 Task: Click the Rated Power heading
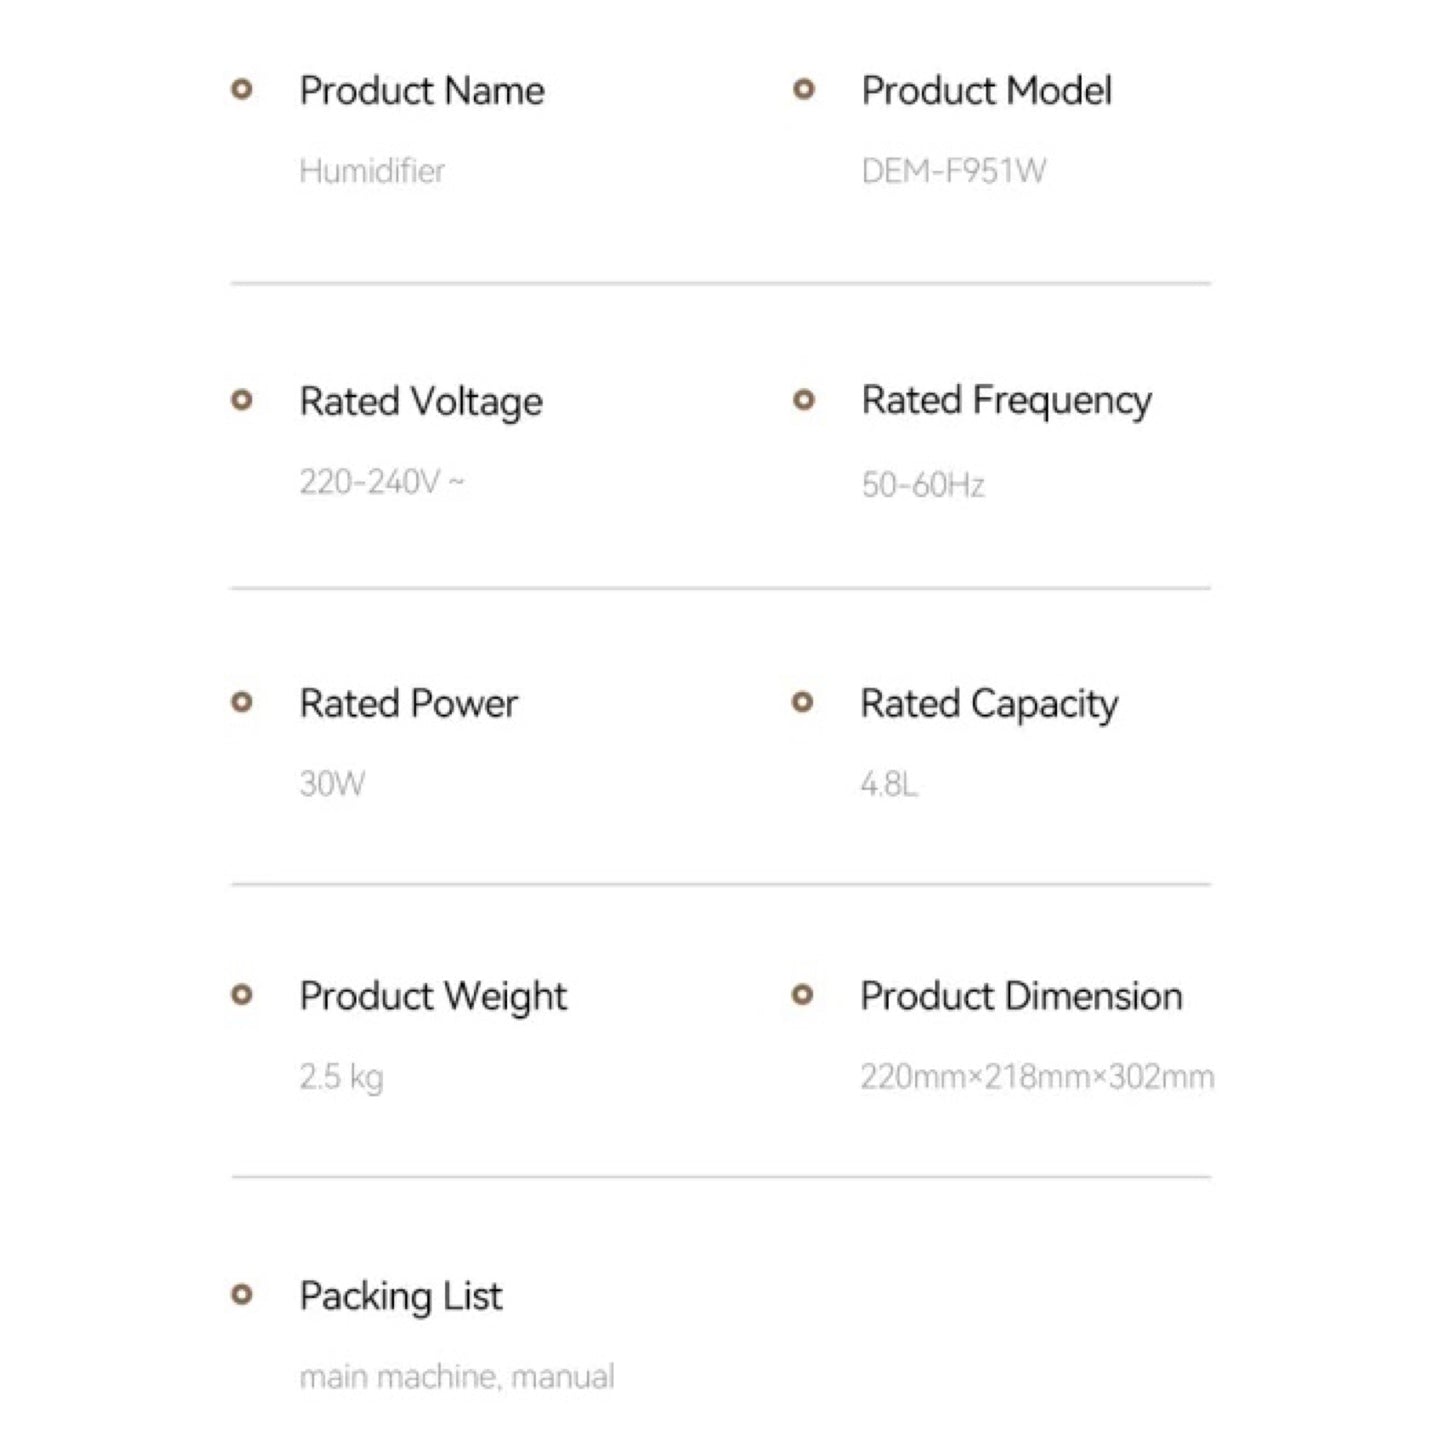[408, 704]
